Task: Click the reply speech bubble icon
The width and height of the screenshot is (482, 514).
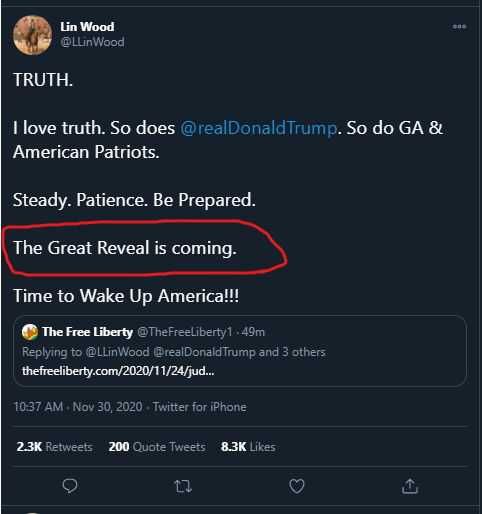Action: point(70,486)
